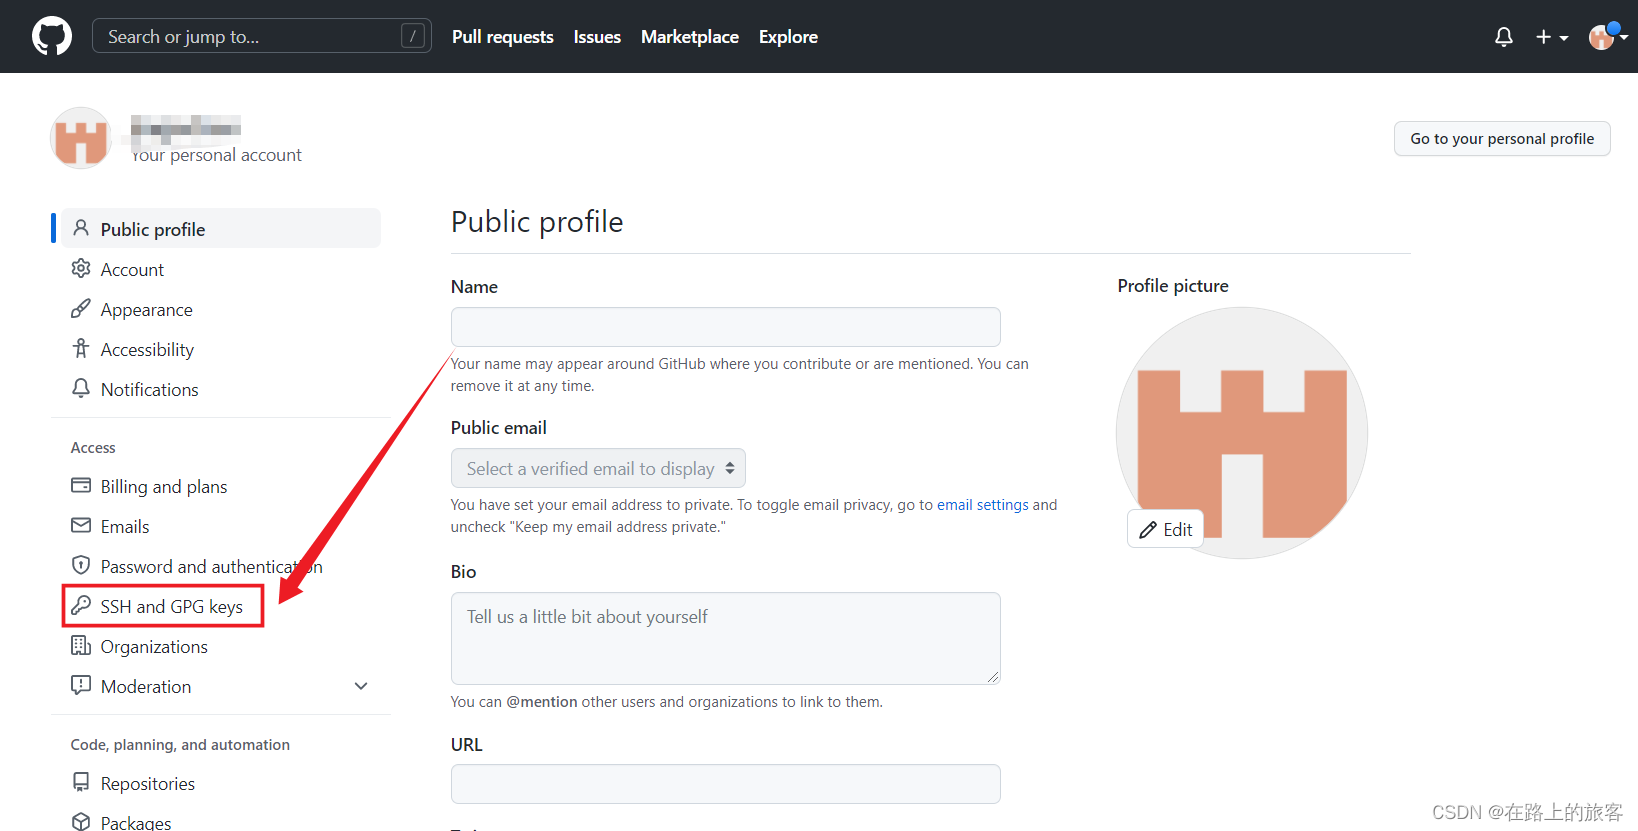1638x831 pixels.
Task: Click the account avatar beside personal account
Action: tap(81, 138)
